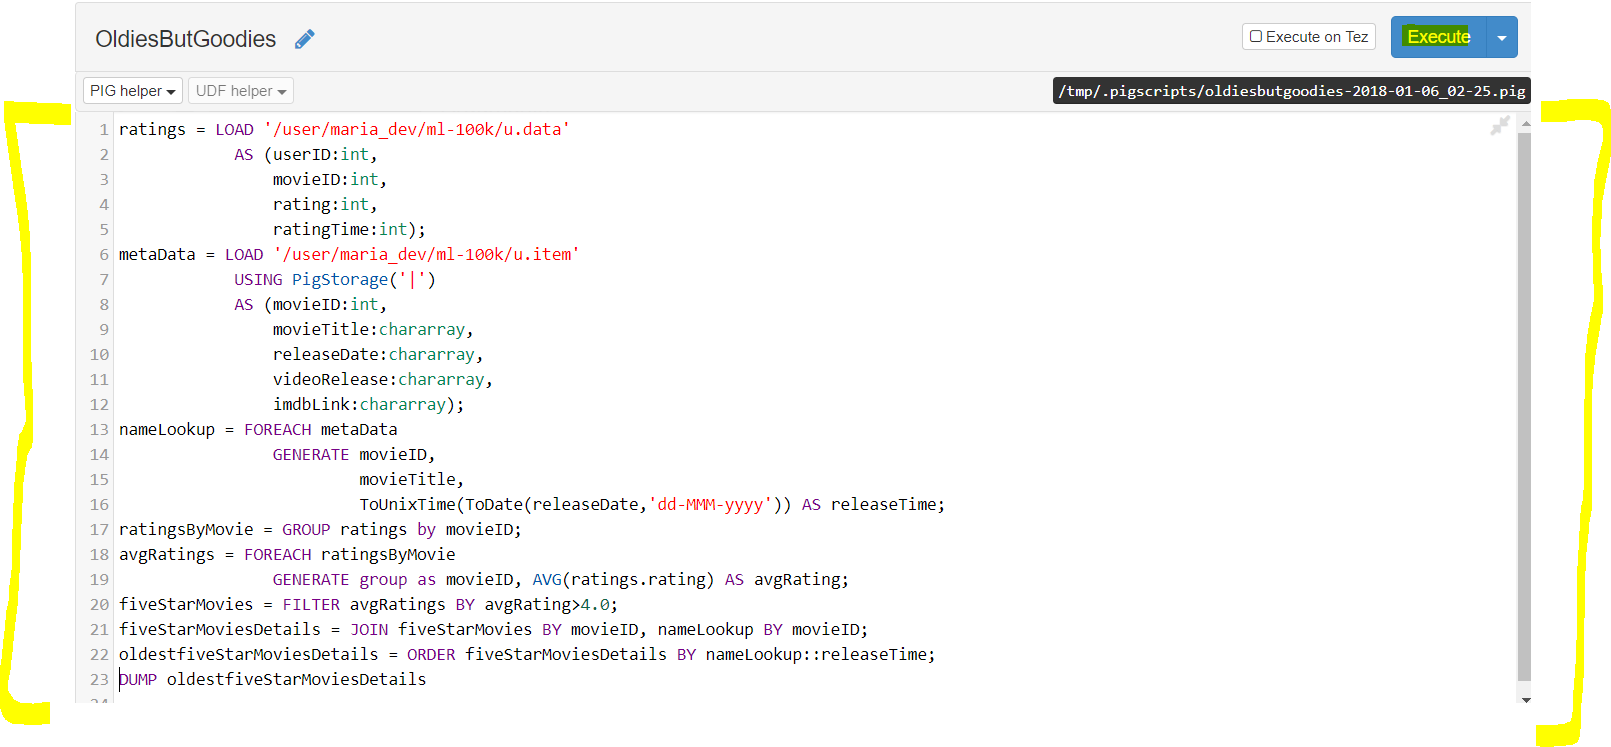Open the Execute button dropdown arrow
Screen dimensions: 1611x747
(1502, 37)
